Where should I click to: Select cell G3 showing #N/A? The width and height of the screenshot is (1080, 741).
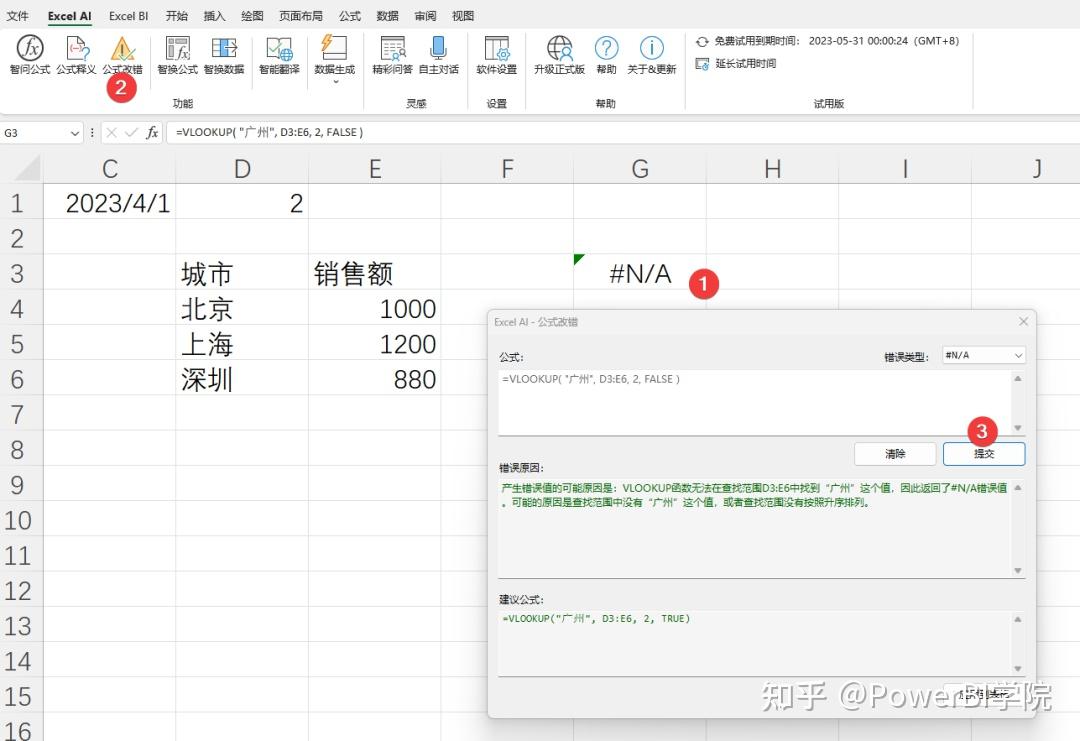click(x=639, y=273)
